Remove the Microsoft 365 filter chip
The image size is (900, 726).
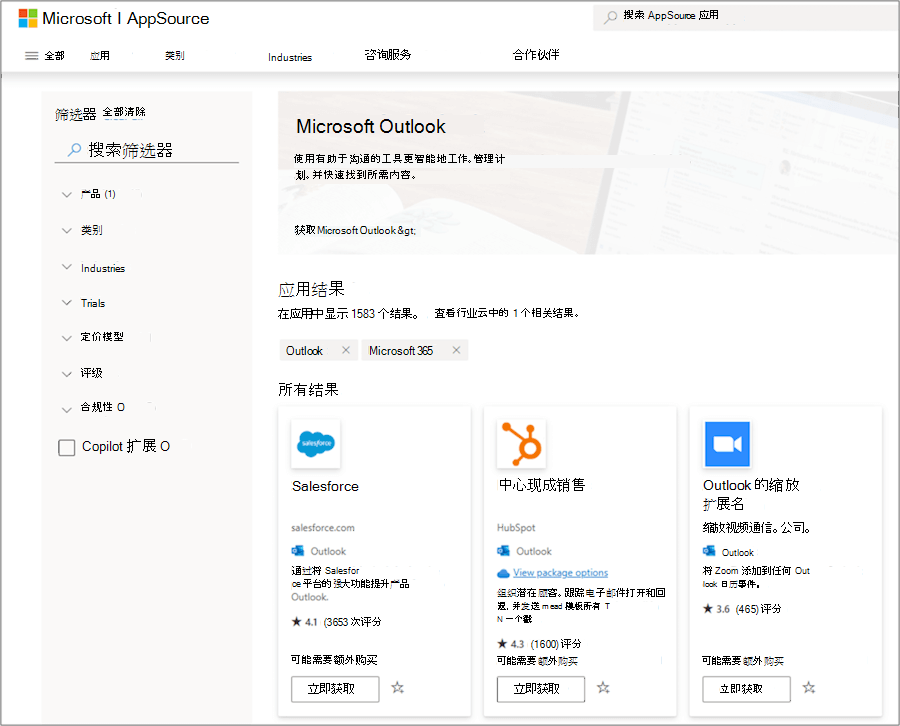[x=456, y=350]
